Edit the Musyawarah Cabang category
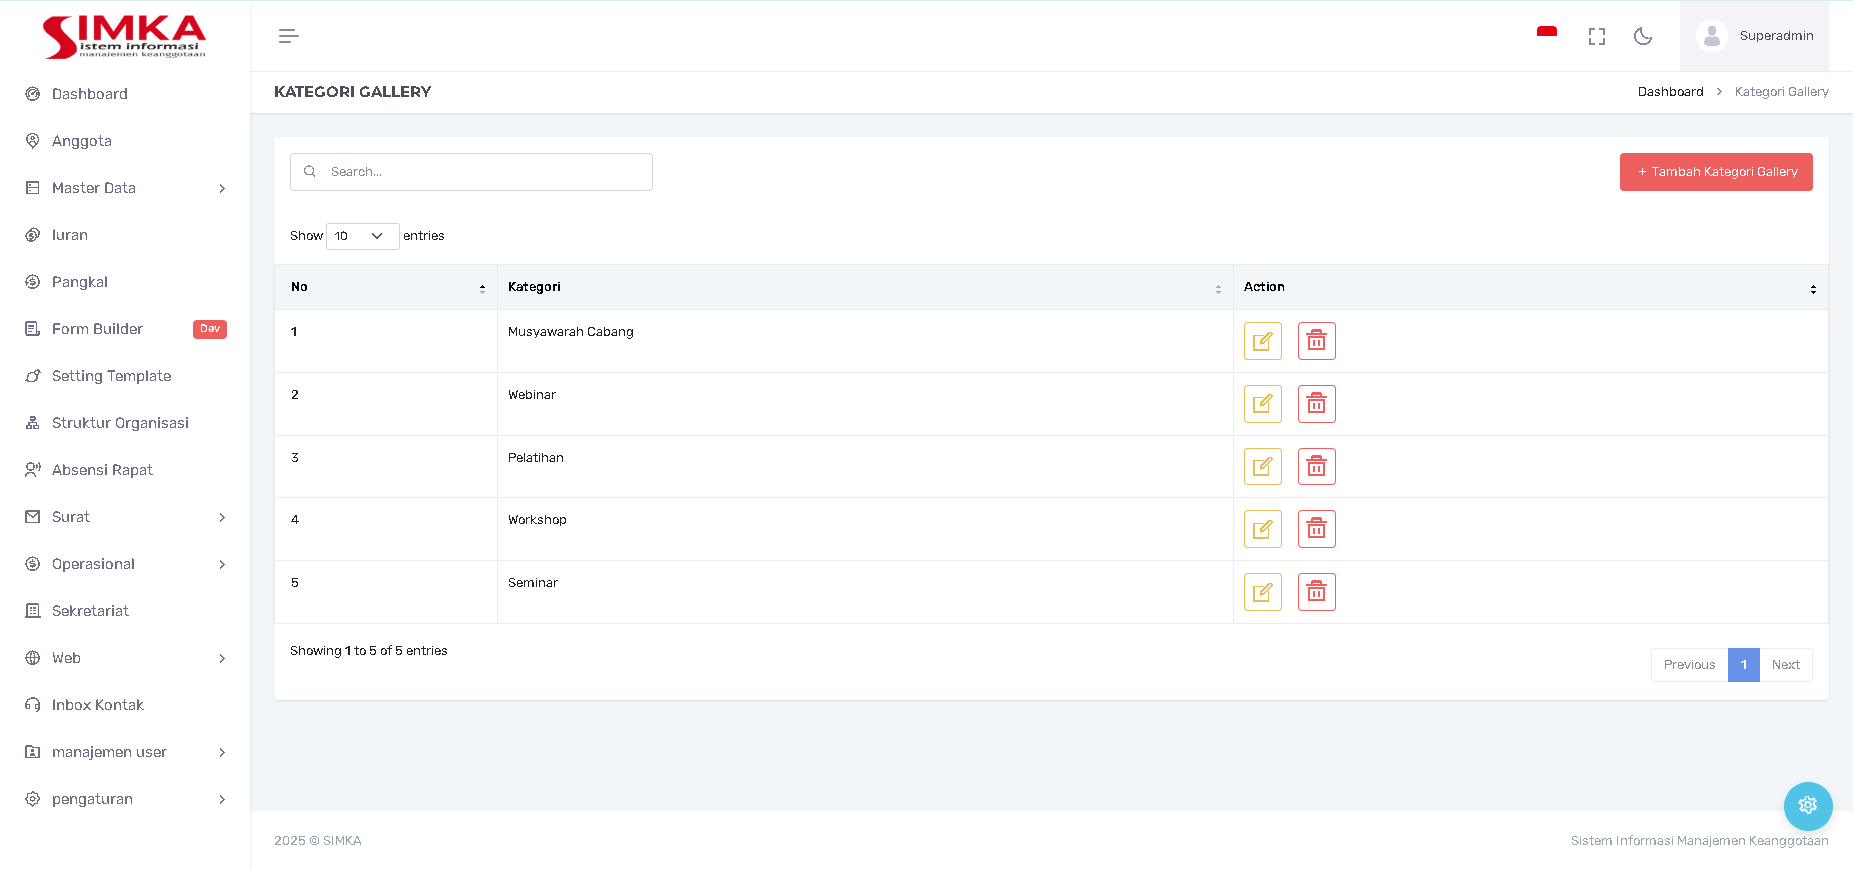Screen dimensions: 1853x870 pos(1262,341)
